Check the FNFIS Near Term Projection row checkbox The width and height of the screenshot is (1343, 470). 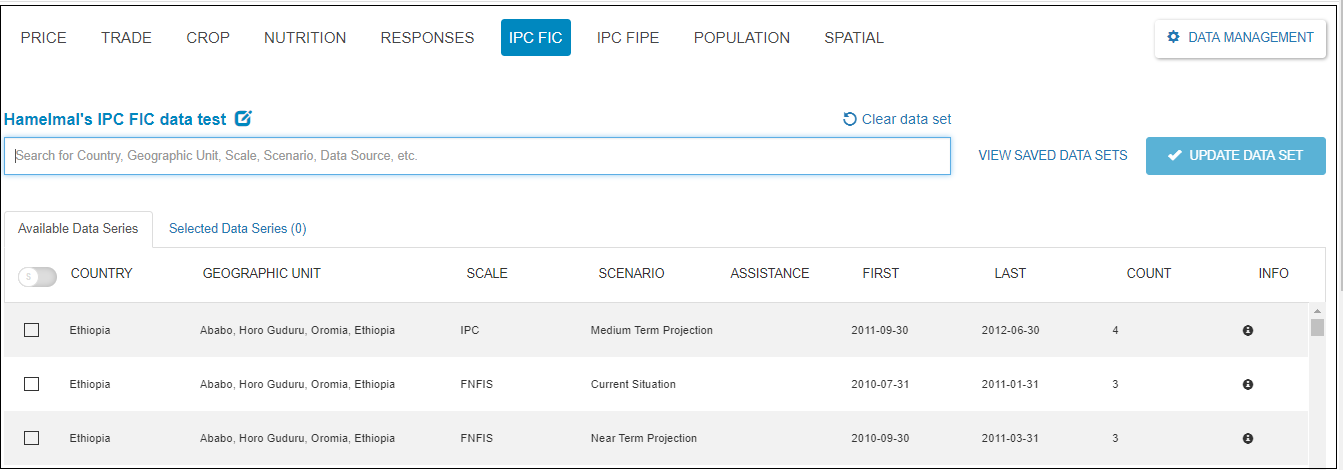[x=31, y=438]
